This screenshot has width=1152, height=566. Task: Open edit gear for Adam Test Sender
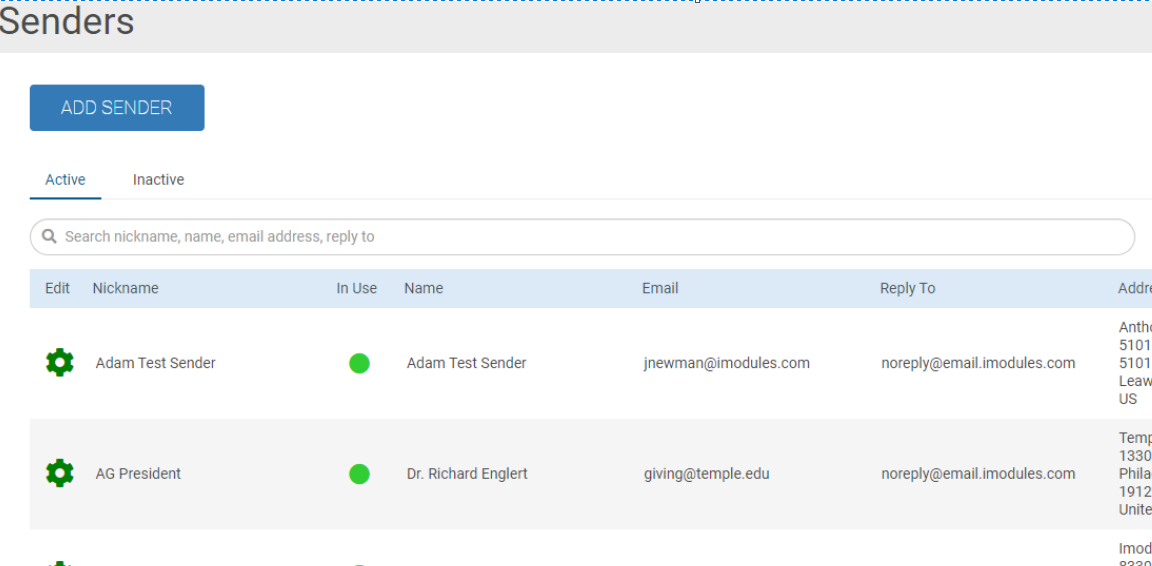[x=60, y=363]
